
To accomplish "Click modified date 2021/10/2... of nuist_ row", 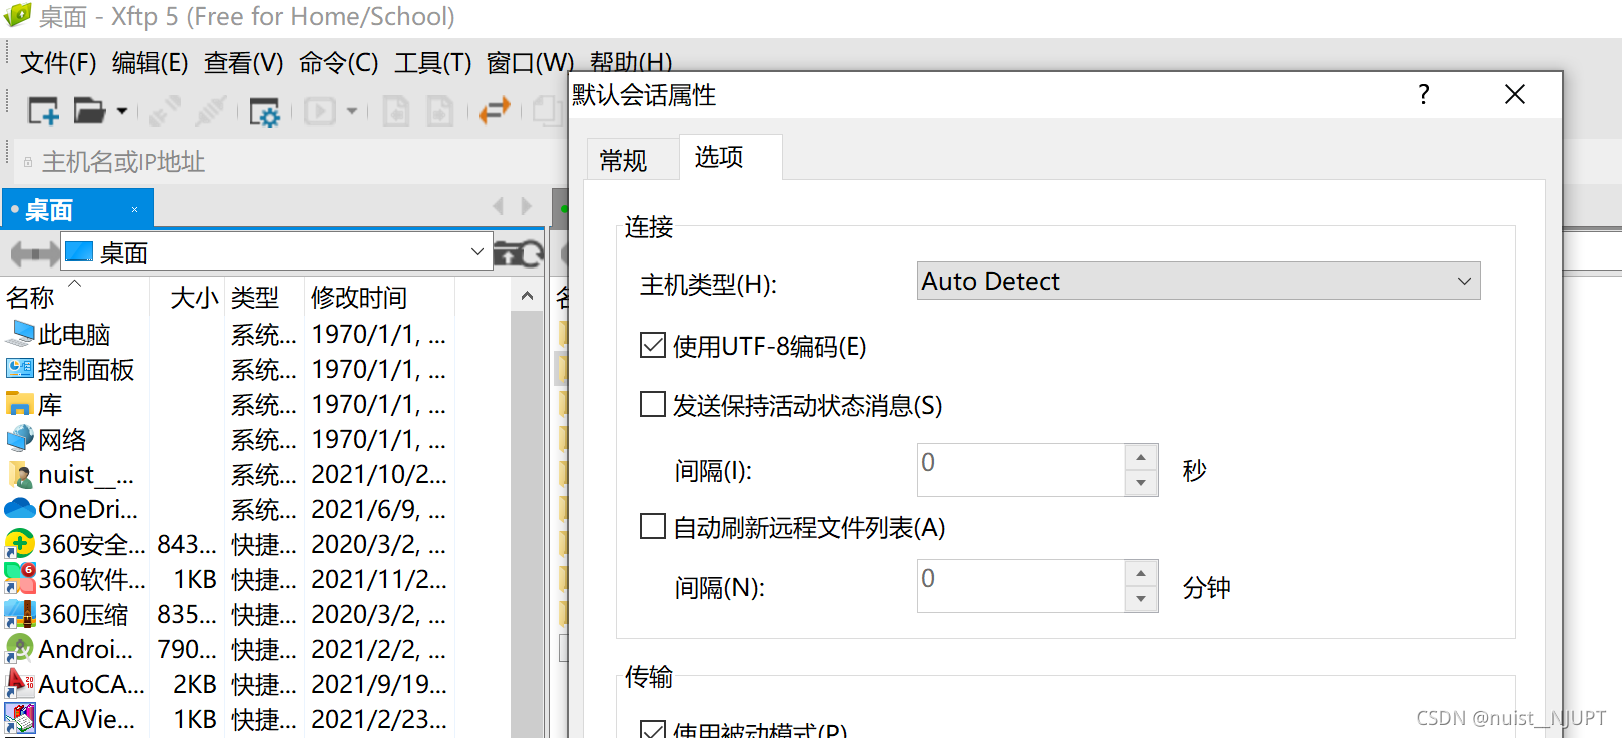I will (379, 474).
